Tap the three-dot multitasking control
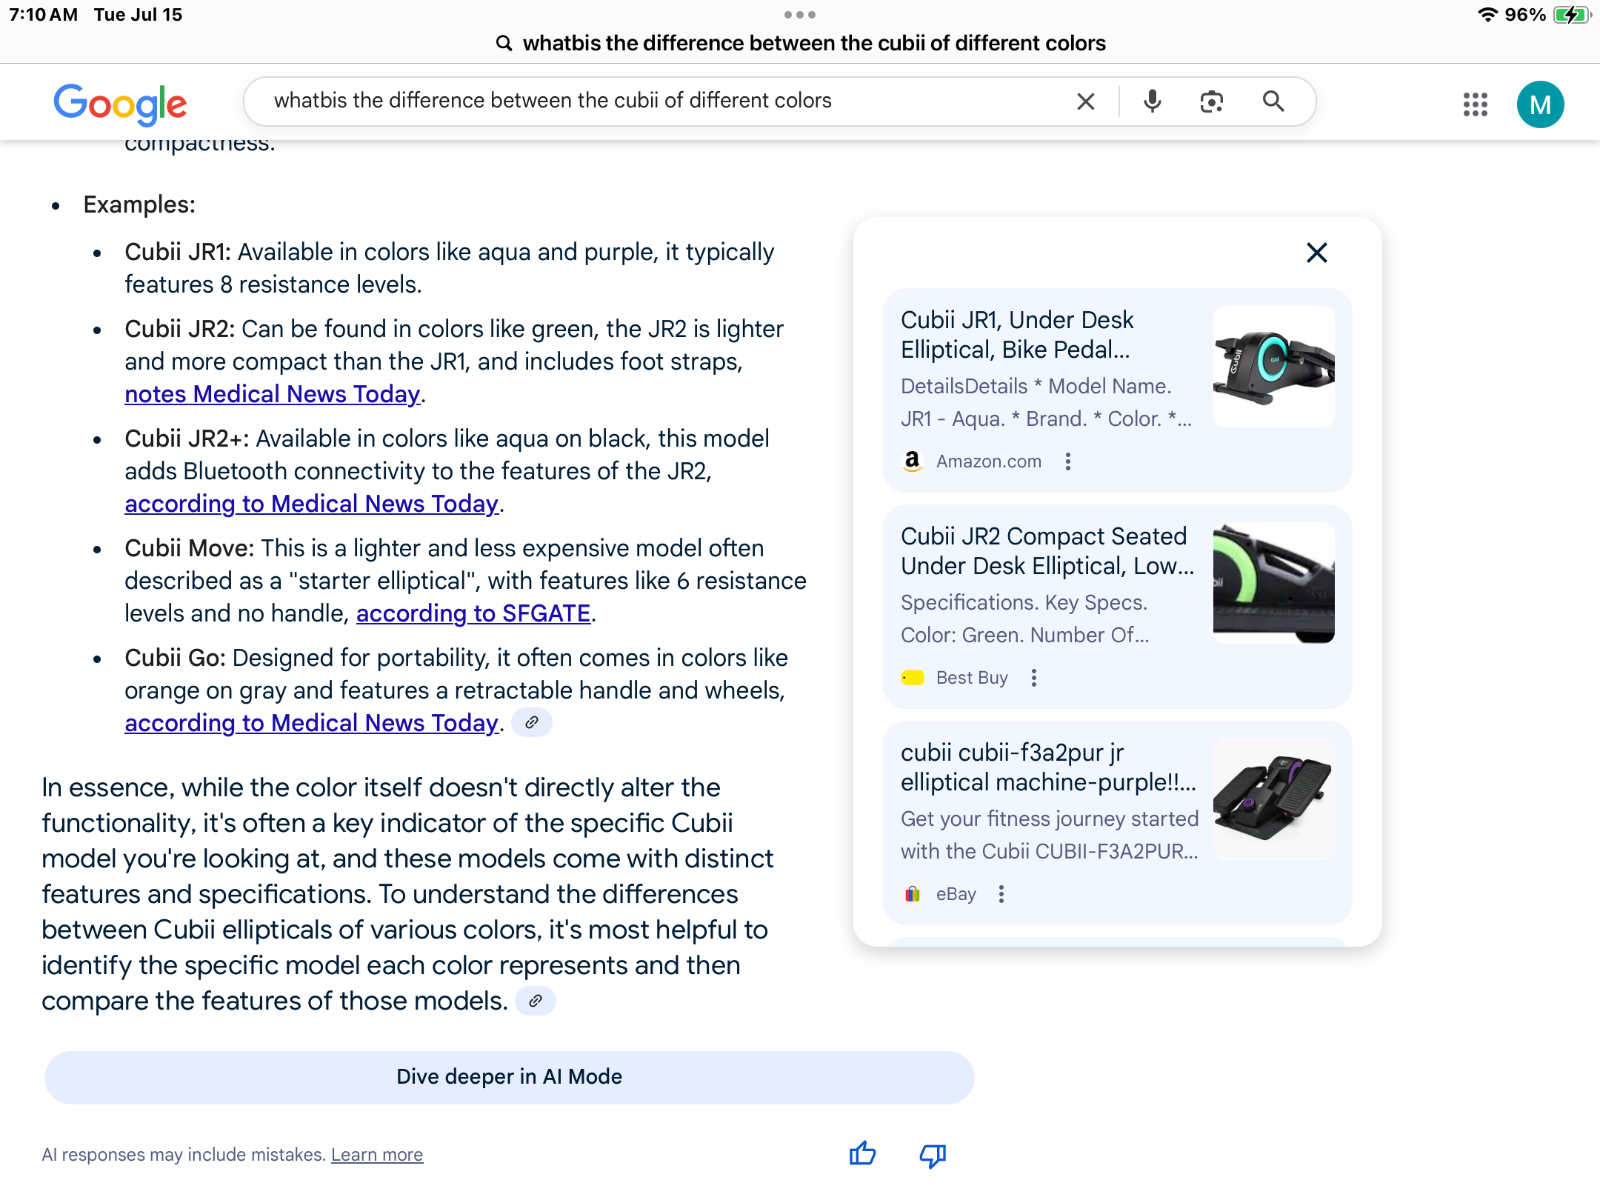Image resolution: width=1600 pixels, height=1200 pixels. pos(800,15)
